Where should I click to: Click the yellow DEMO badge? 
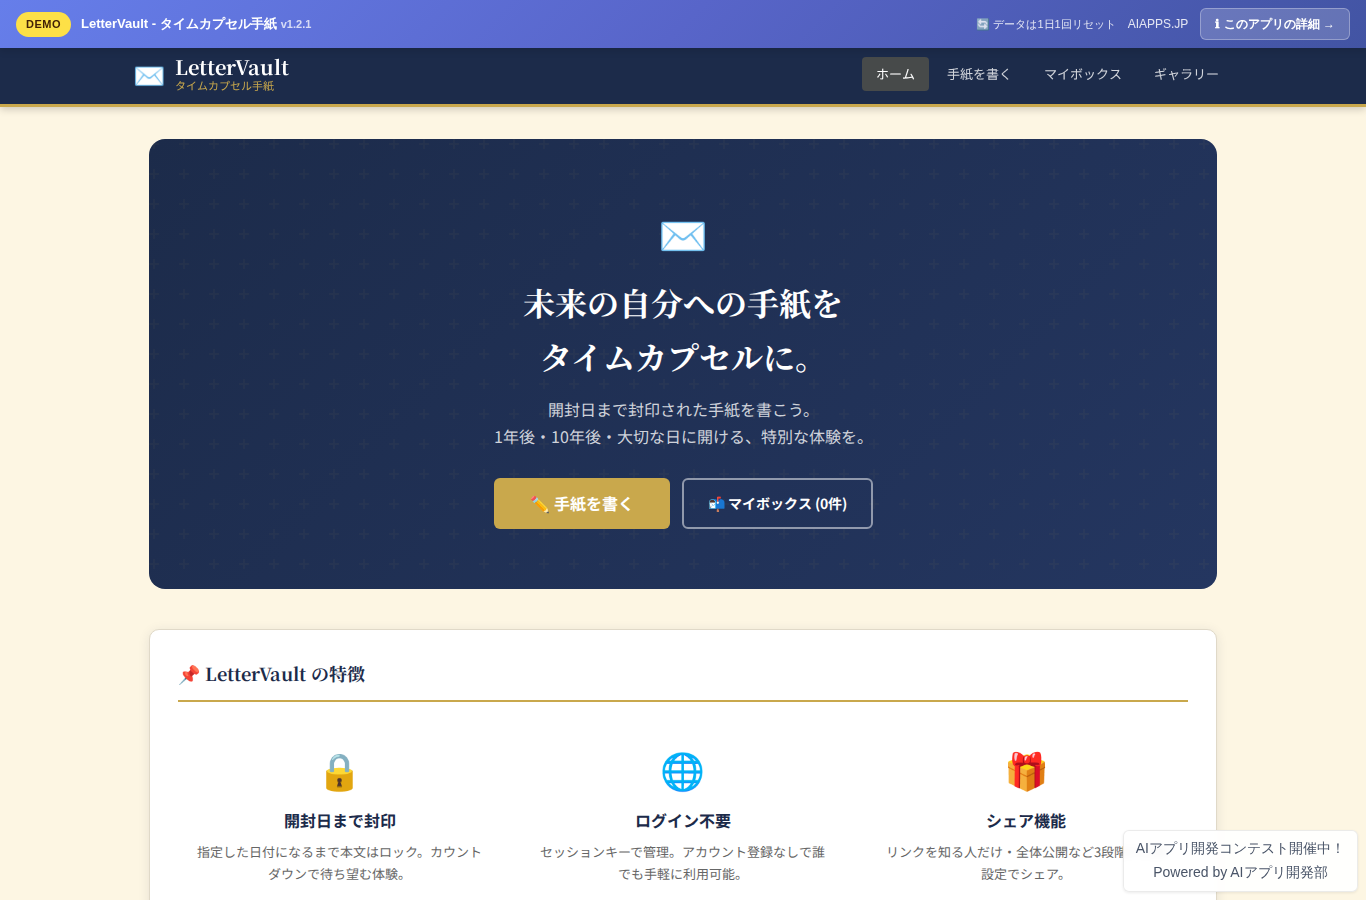pyautogui.click(x=43, y=24)
